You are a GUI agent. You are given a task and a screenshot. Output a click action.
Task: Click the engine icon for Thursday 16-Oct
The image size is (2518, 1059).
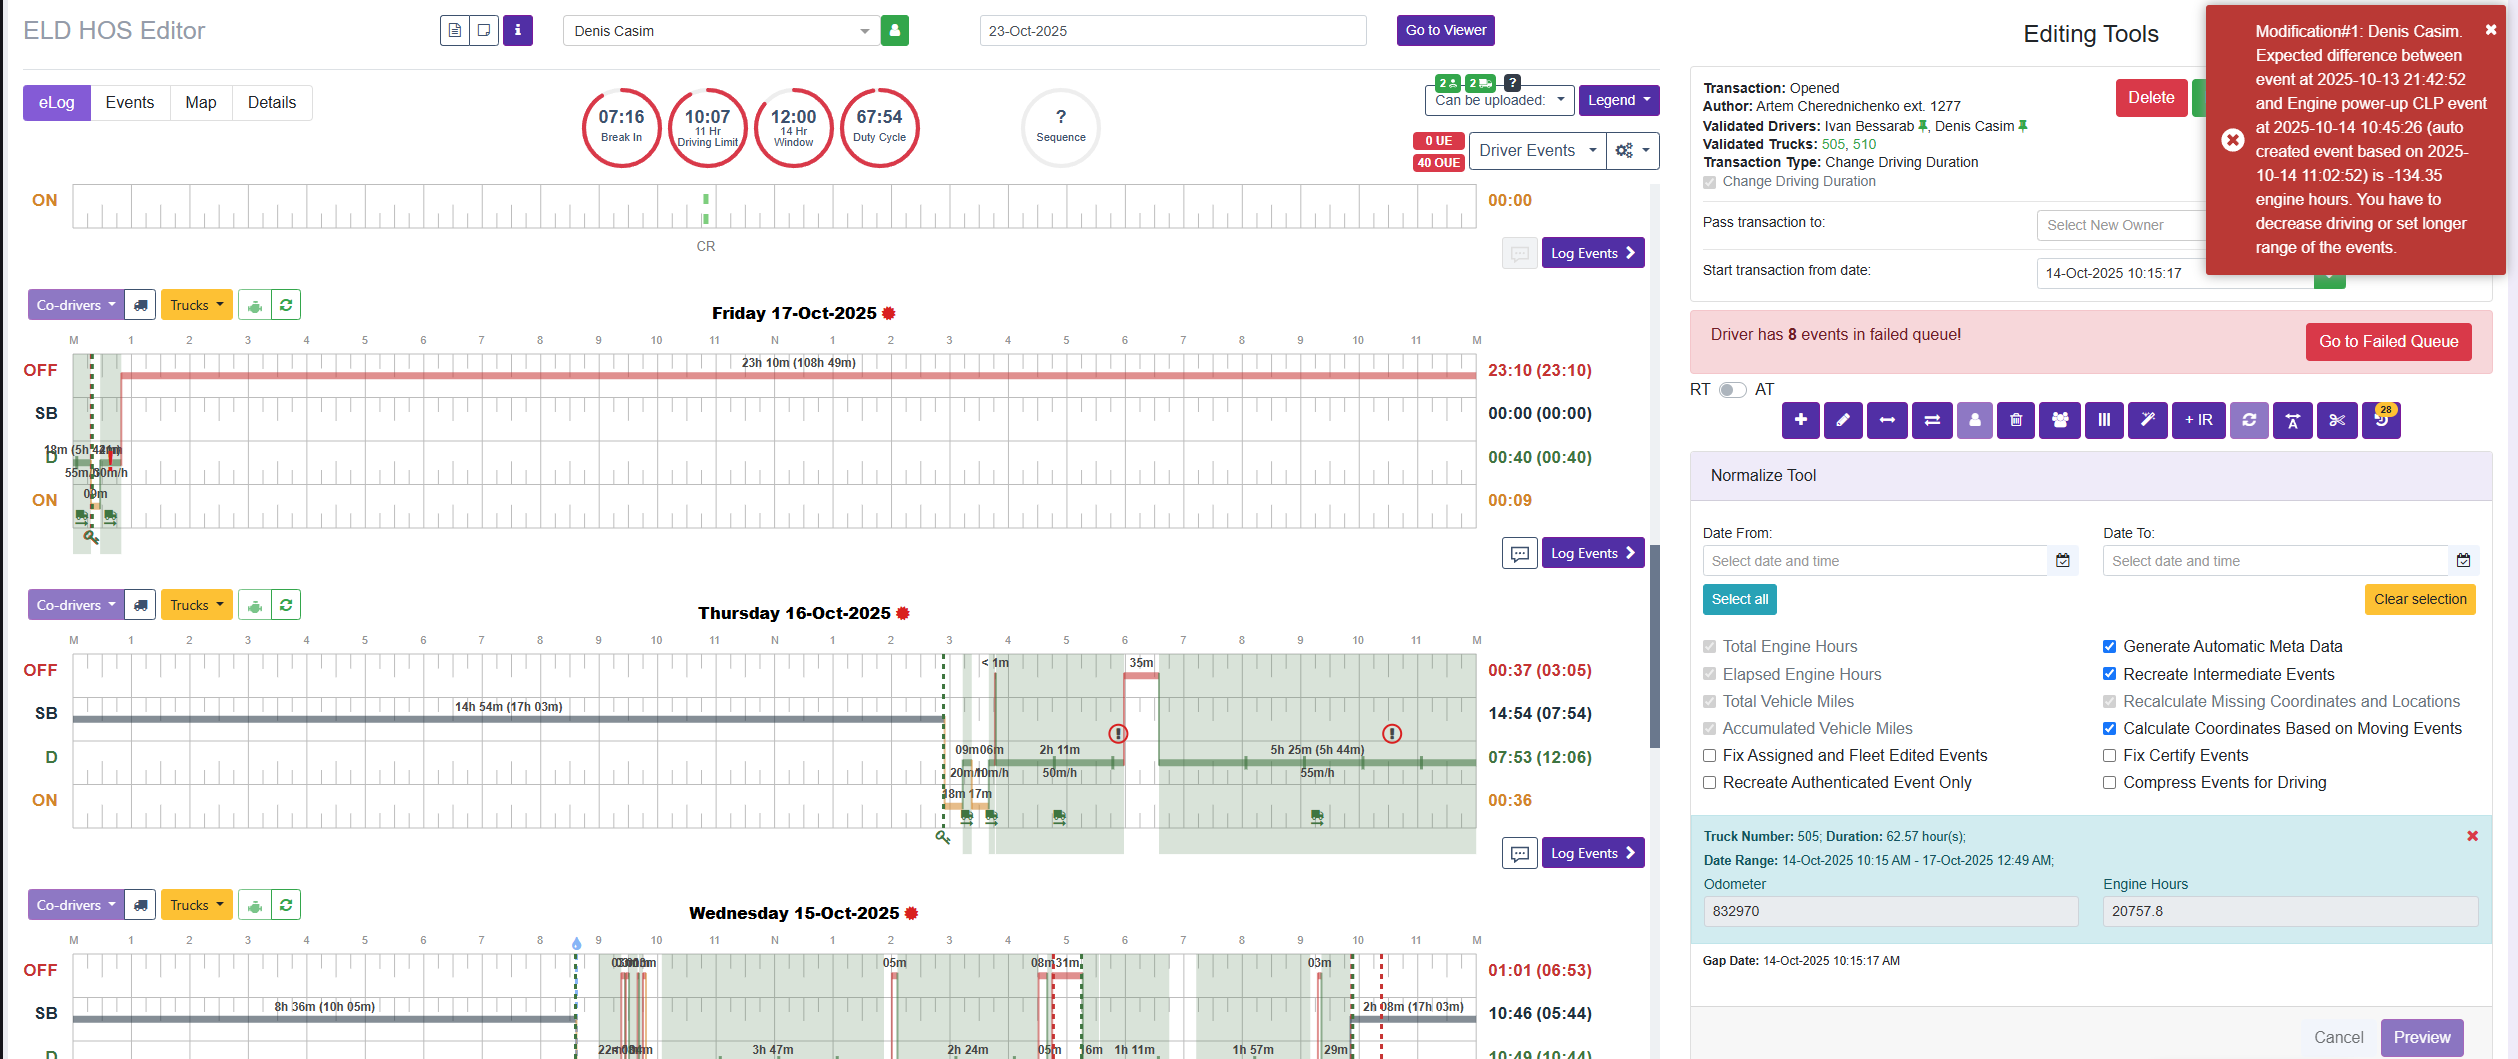[255, 605]
